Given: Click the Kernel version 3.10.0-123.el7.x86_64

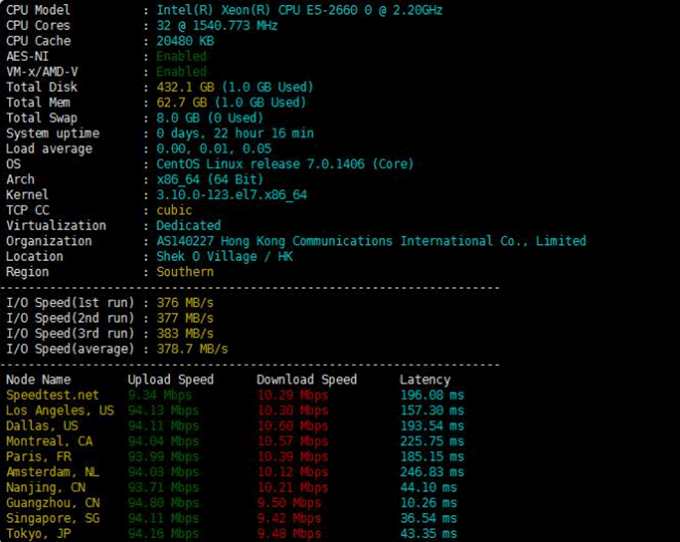Looking at the screenshot, I should point(232,195).
